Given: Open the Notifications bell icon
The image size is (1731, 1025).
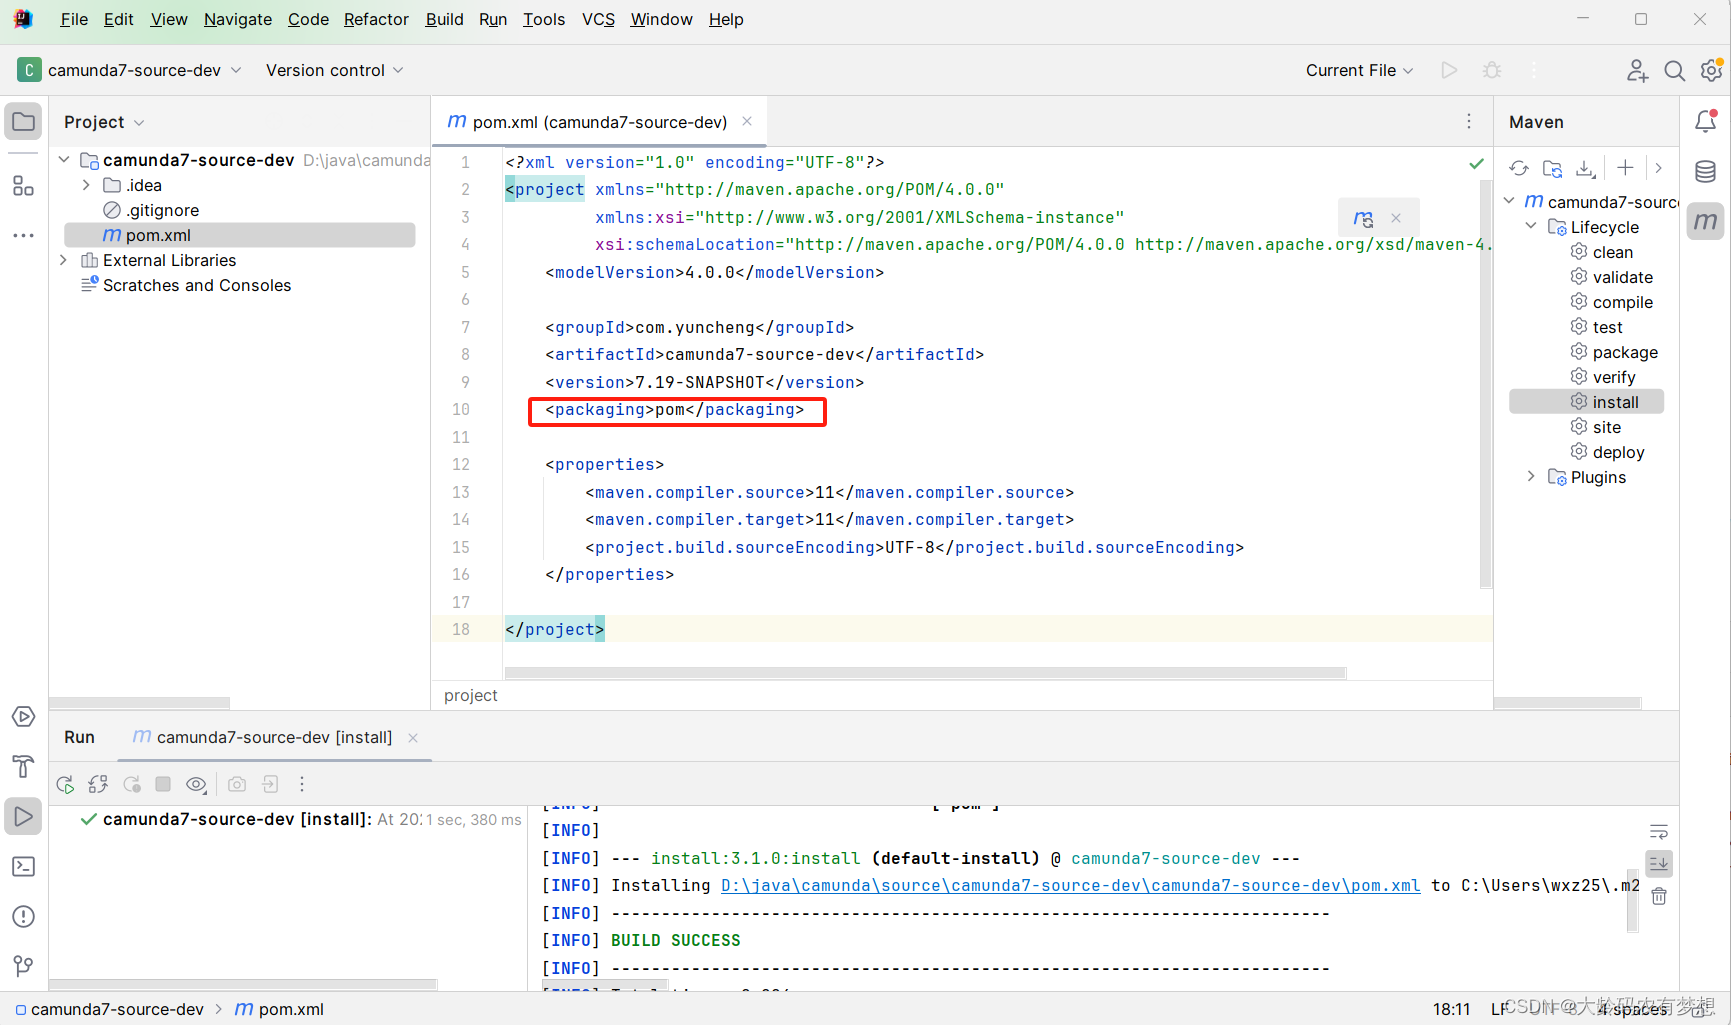Looking at the screenshot, I should (x=1706, y=122).
